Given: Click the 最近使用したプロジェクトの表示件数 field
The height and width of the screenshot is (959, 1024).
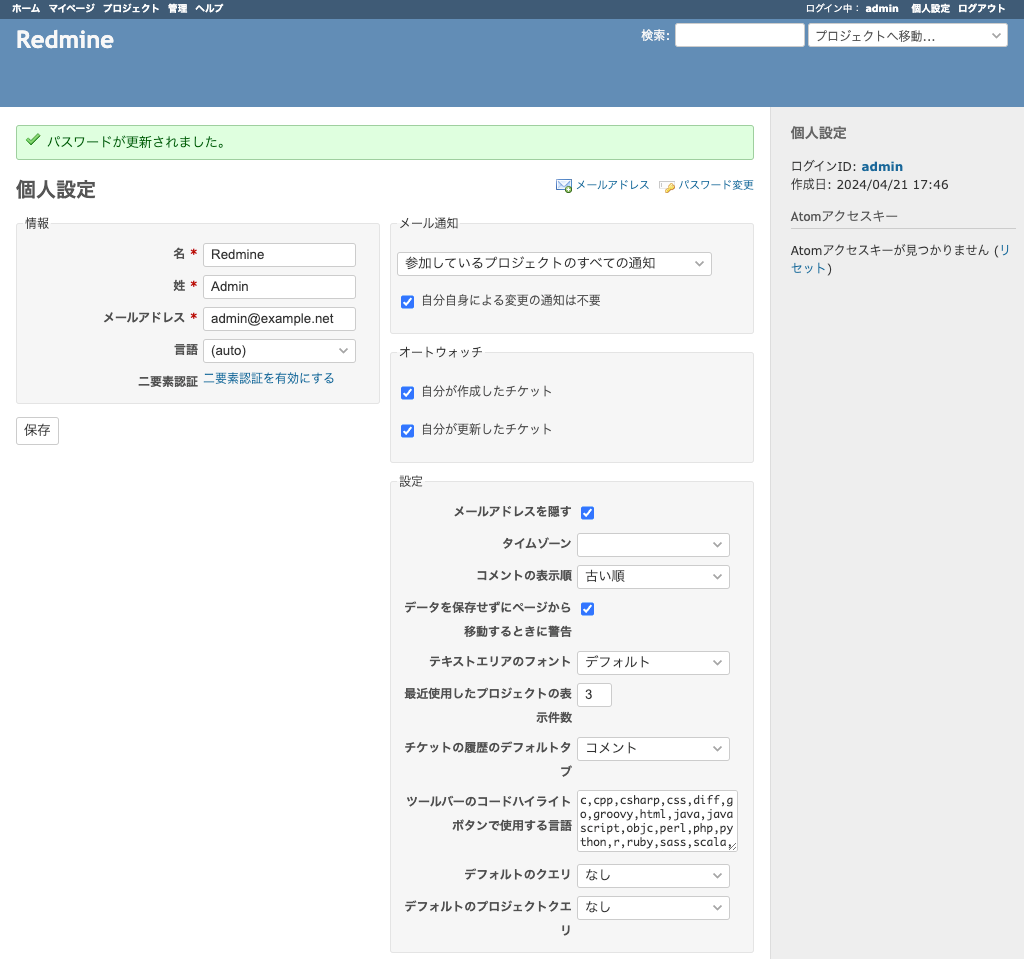Looking at the screenshot, I should (594, 695).
